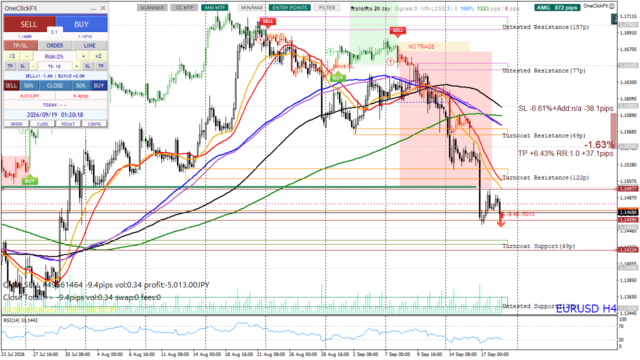Toggle the MM MTF button

click(x=215, y=8)
